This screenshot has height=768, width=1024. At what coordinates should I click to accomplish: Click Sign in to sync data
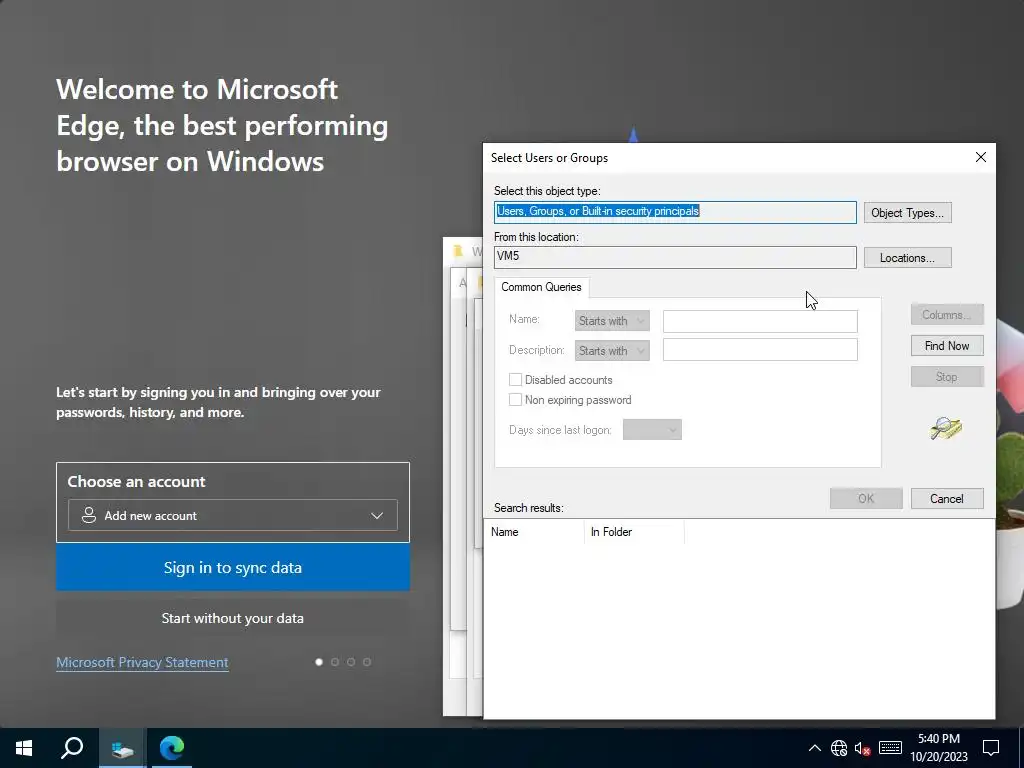coord(233,568)
